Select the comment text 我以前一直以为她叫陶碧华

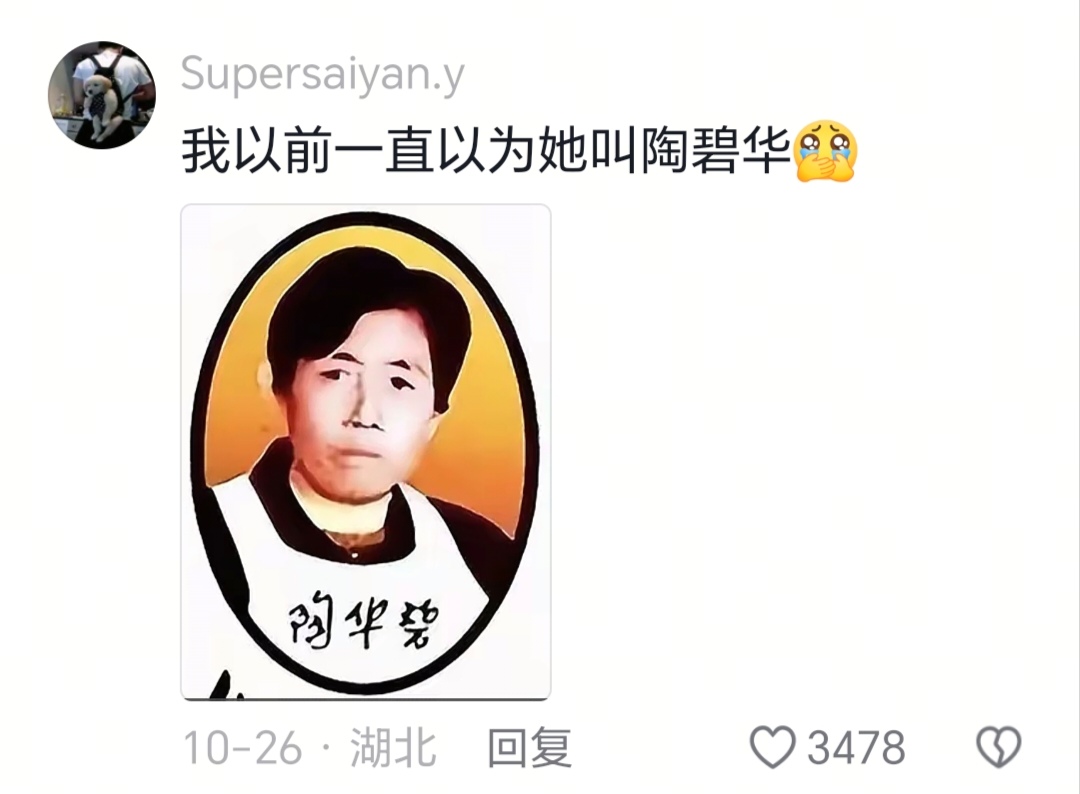click(x=486, y=152)
